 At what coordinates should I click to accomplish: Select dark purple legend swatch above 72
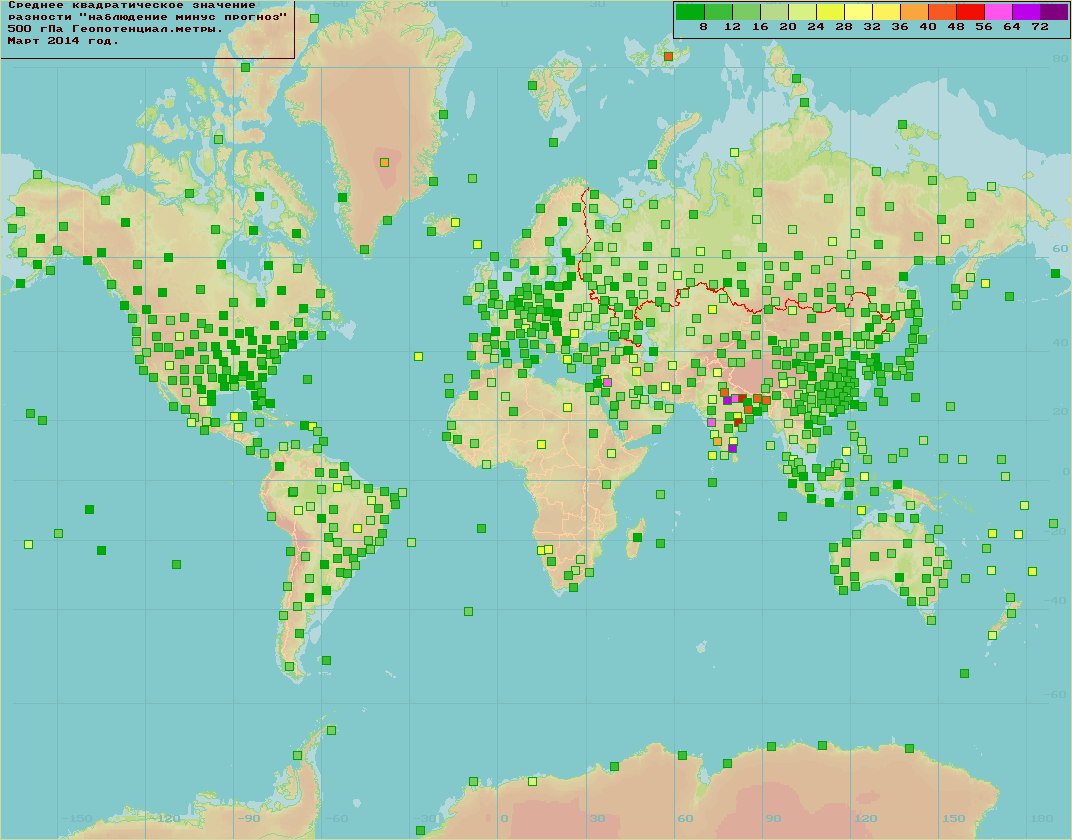click(x=1054, y=12)
